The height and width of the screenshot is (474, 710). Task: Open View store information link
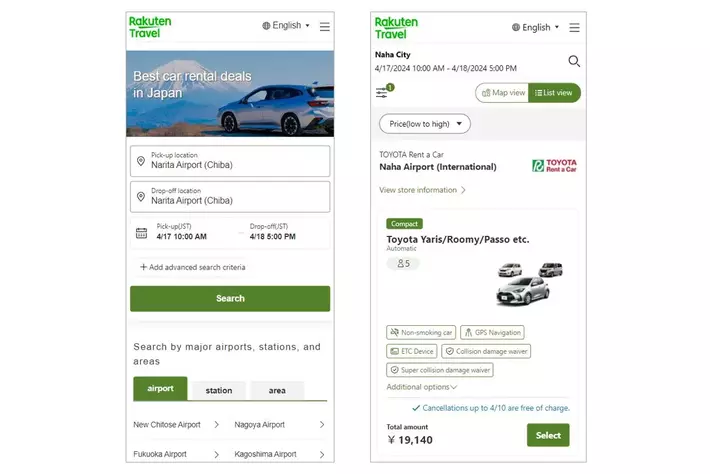[422, 190]
